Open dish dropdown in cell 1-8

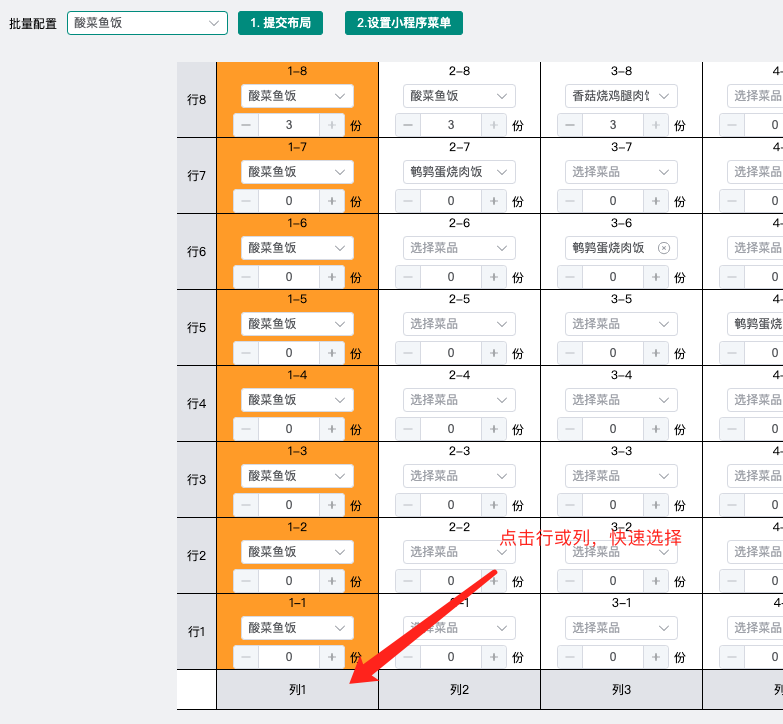[297, 96]
